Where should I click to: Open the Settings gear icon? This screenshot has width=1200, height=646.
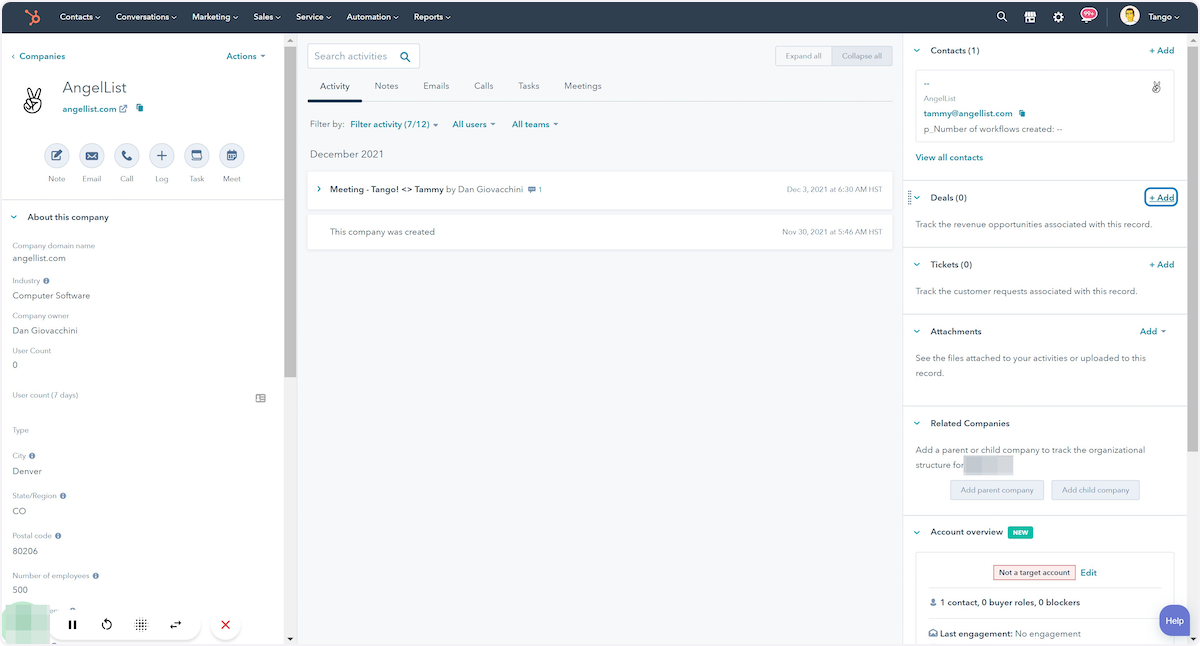pyautogui.click(x=1058, y=17)
